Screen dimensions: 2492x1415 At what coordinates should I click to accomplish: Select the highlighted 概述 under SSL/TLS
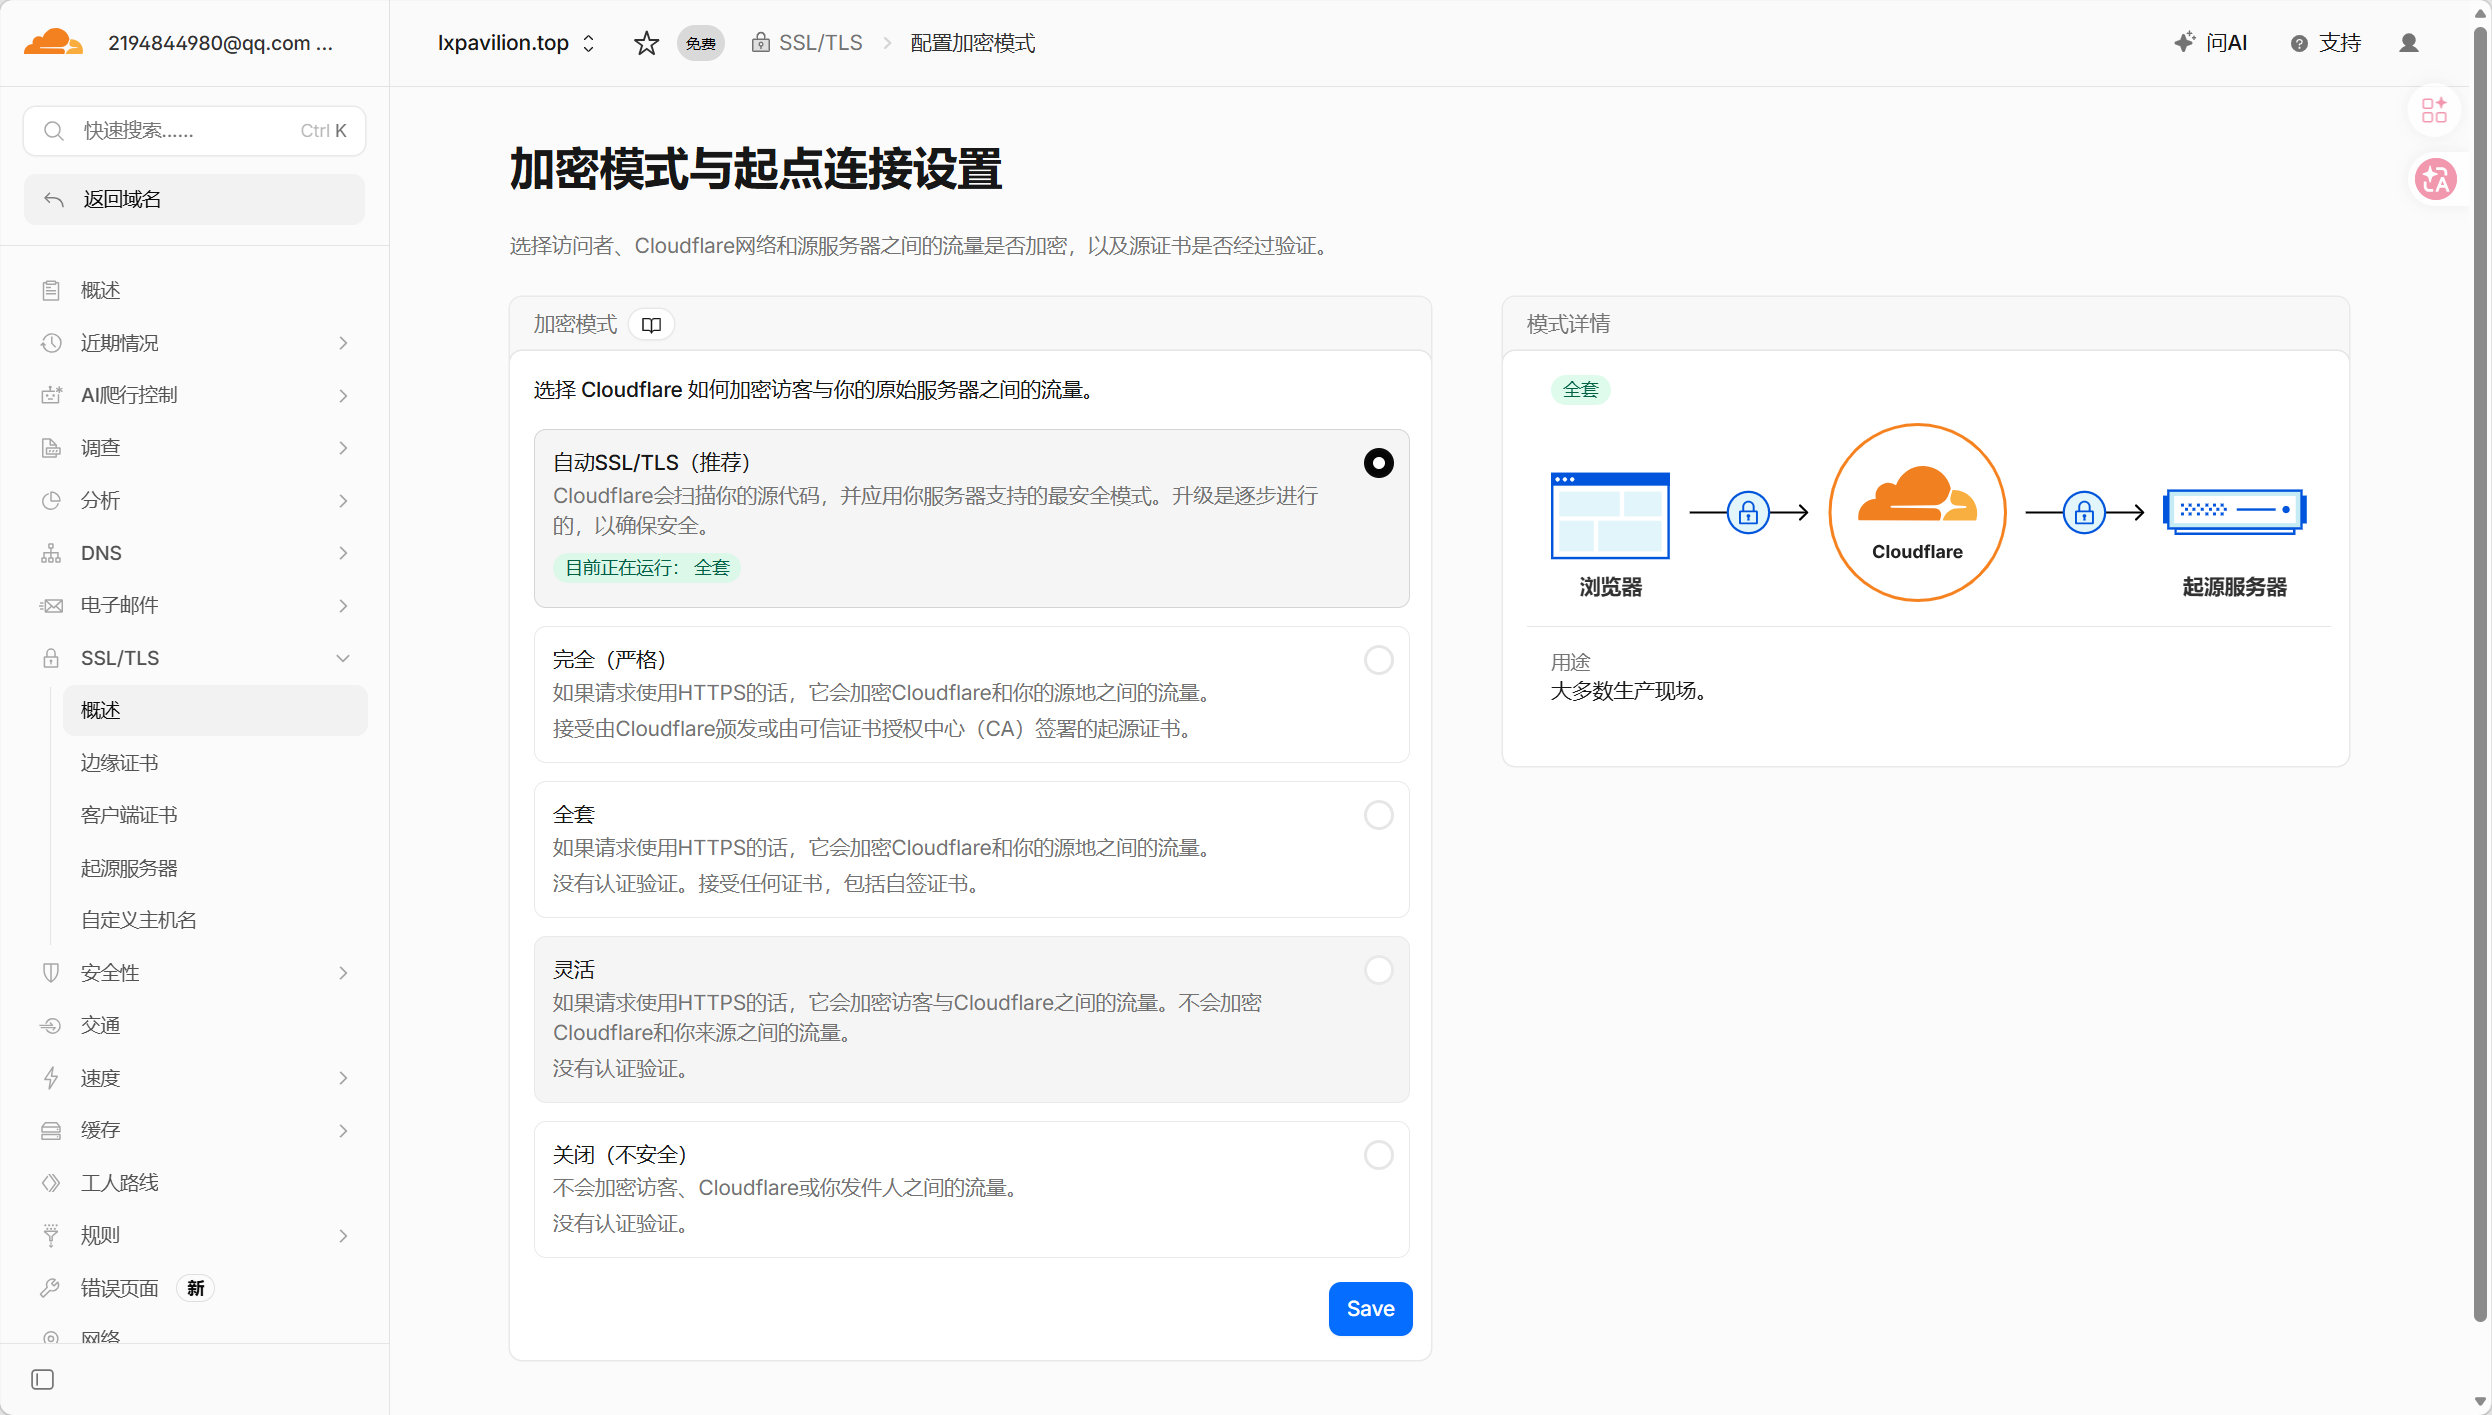pos(215,710)
